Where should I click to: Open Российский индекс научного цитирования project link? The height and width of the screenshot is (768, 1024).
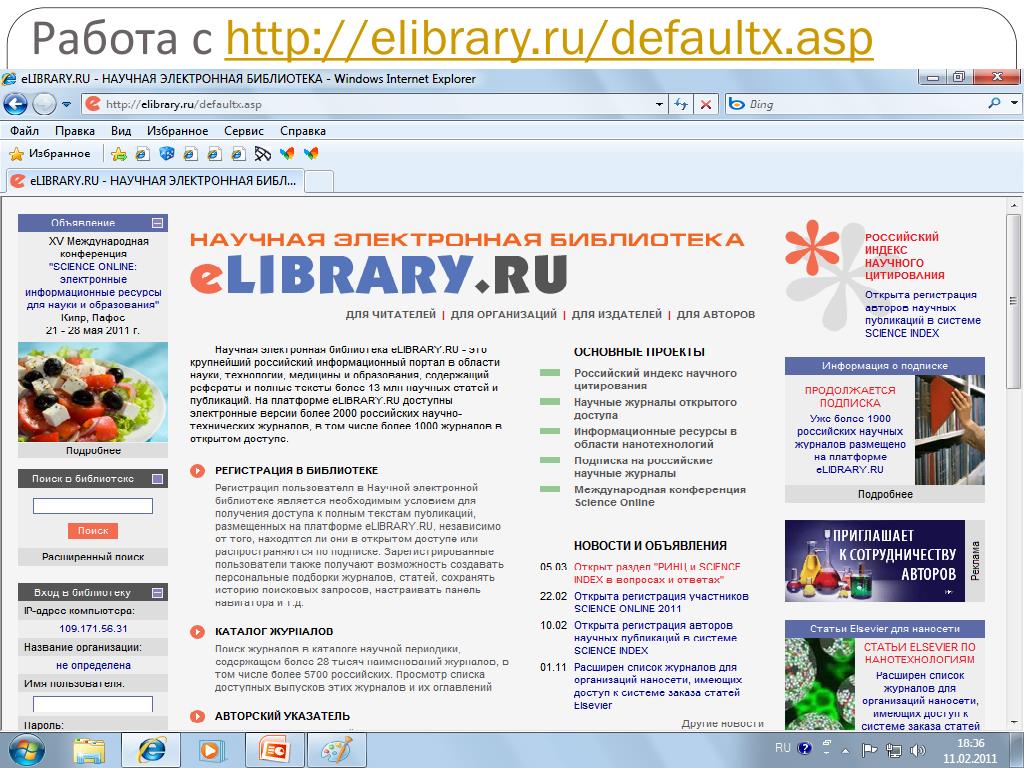655,379
